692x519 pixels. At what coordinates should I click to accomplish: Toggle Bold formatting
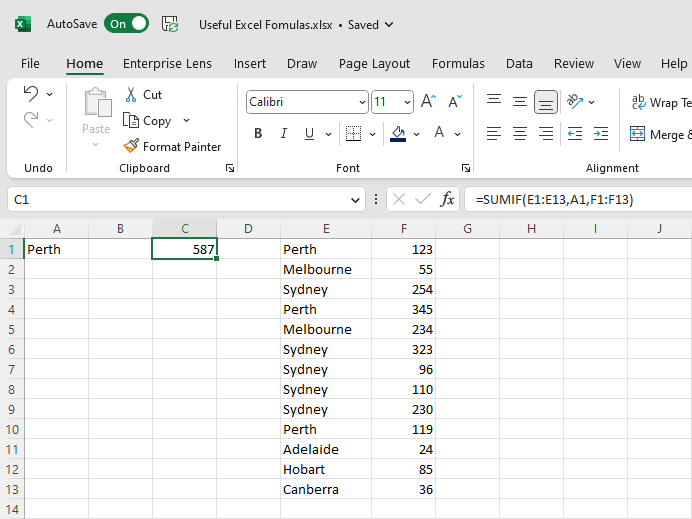[258, 134]
